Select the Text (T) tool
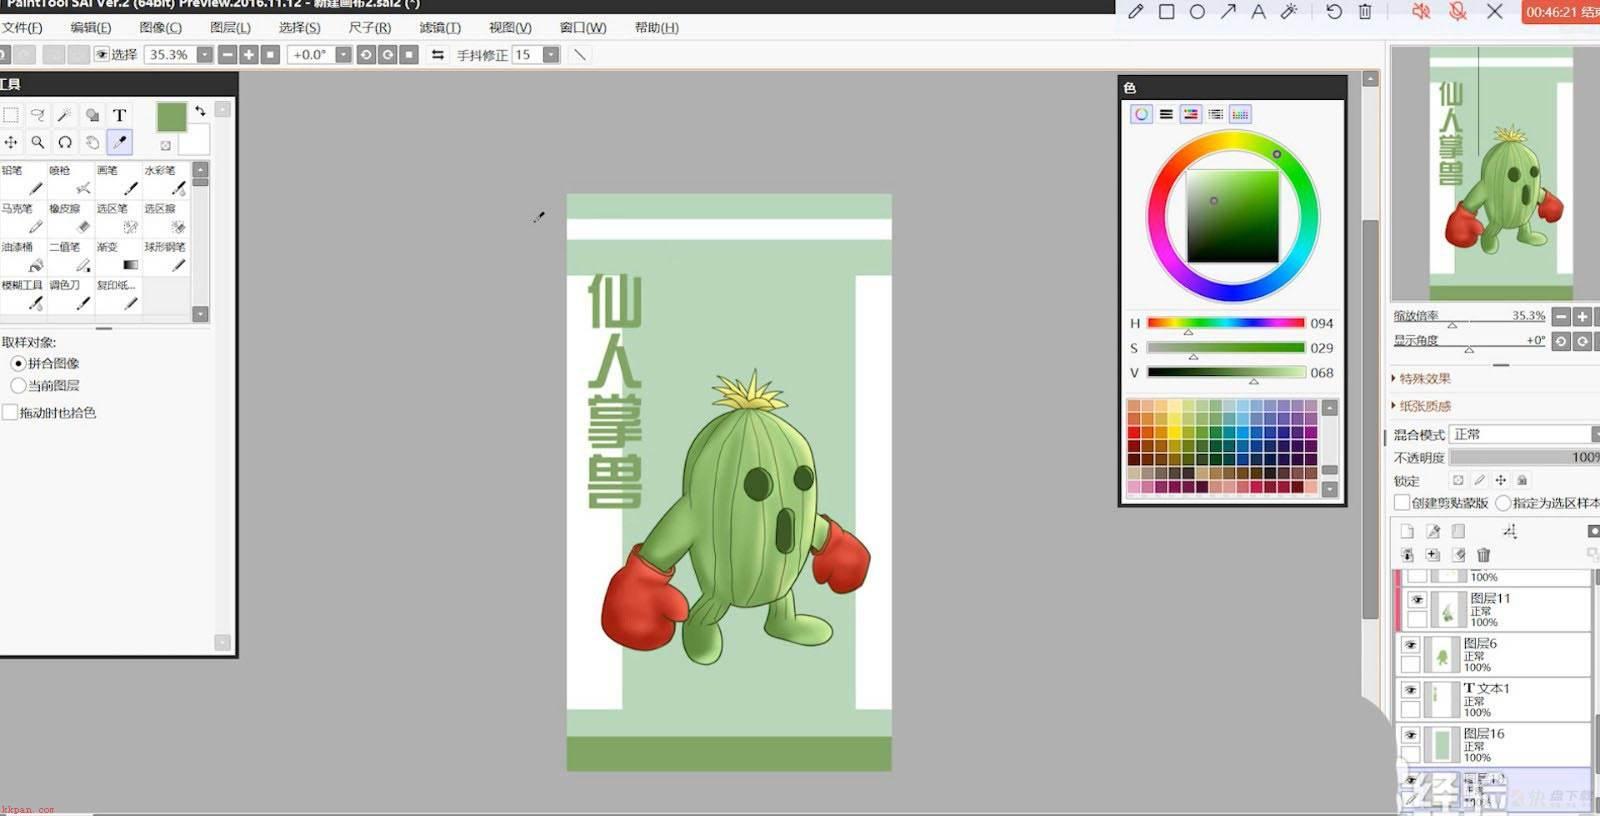The width and height of the screenshot is (1600, 816). pyautogui.click(x=119, y=115)
